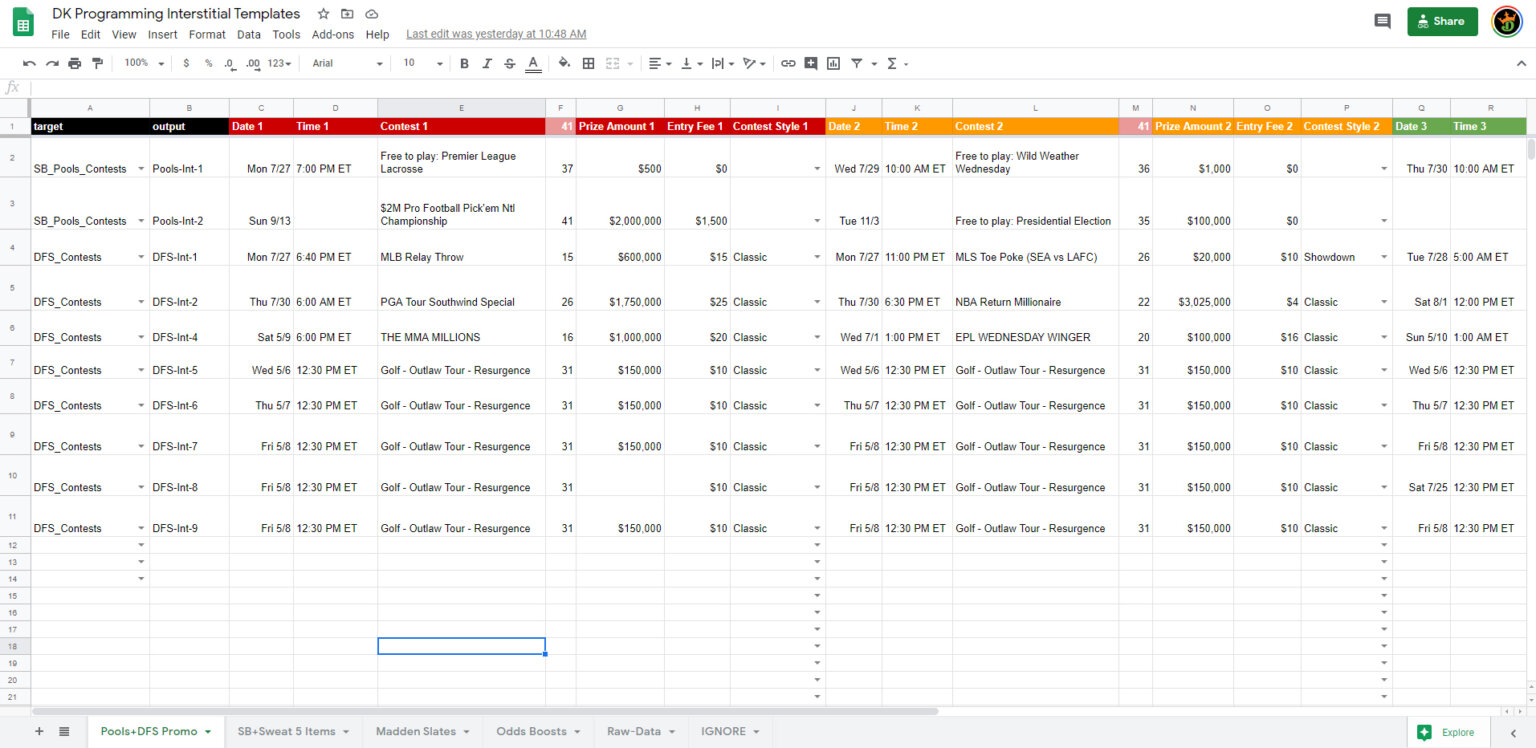The image size is (1536, 748).
Task: Open the Insert menu
Action: tap(163, 34)
